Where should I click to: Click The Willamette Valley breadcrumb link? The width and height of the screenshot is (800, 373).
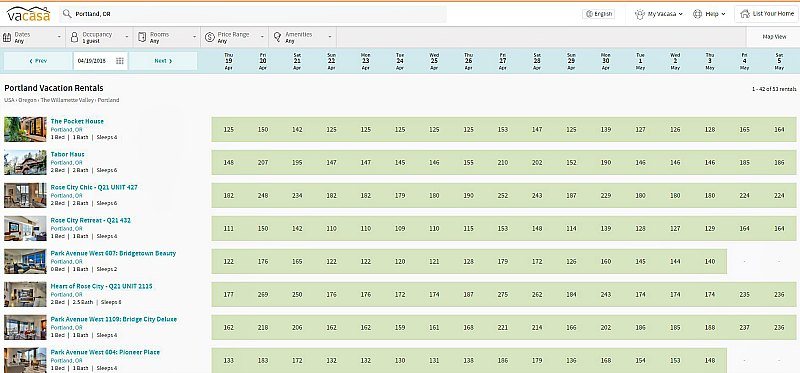(x=66, y=100)
